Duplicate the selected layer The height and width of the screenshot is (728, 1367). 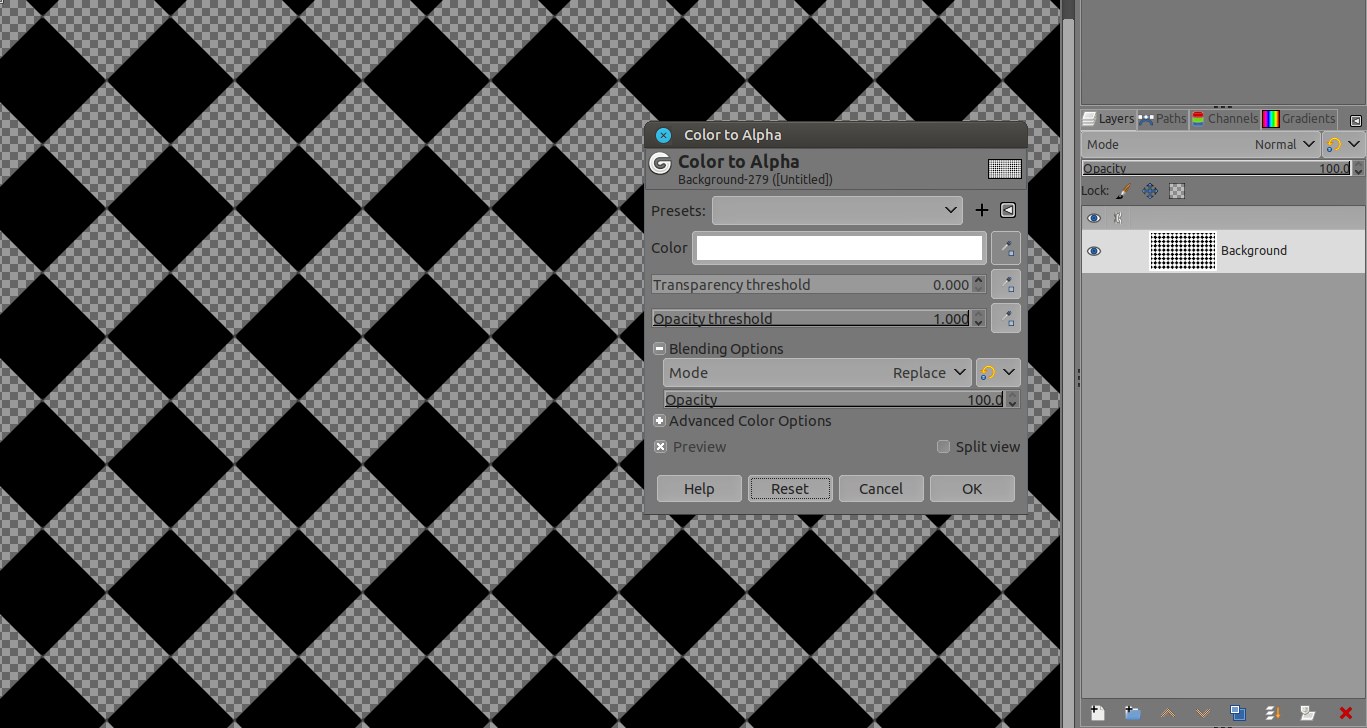point(1238,713)
